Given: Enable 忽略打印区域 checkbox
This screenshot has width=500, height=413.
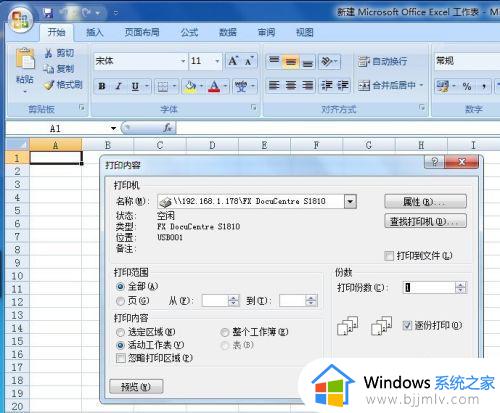Looking at the screenshot, I should click(x=121, y=358).
